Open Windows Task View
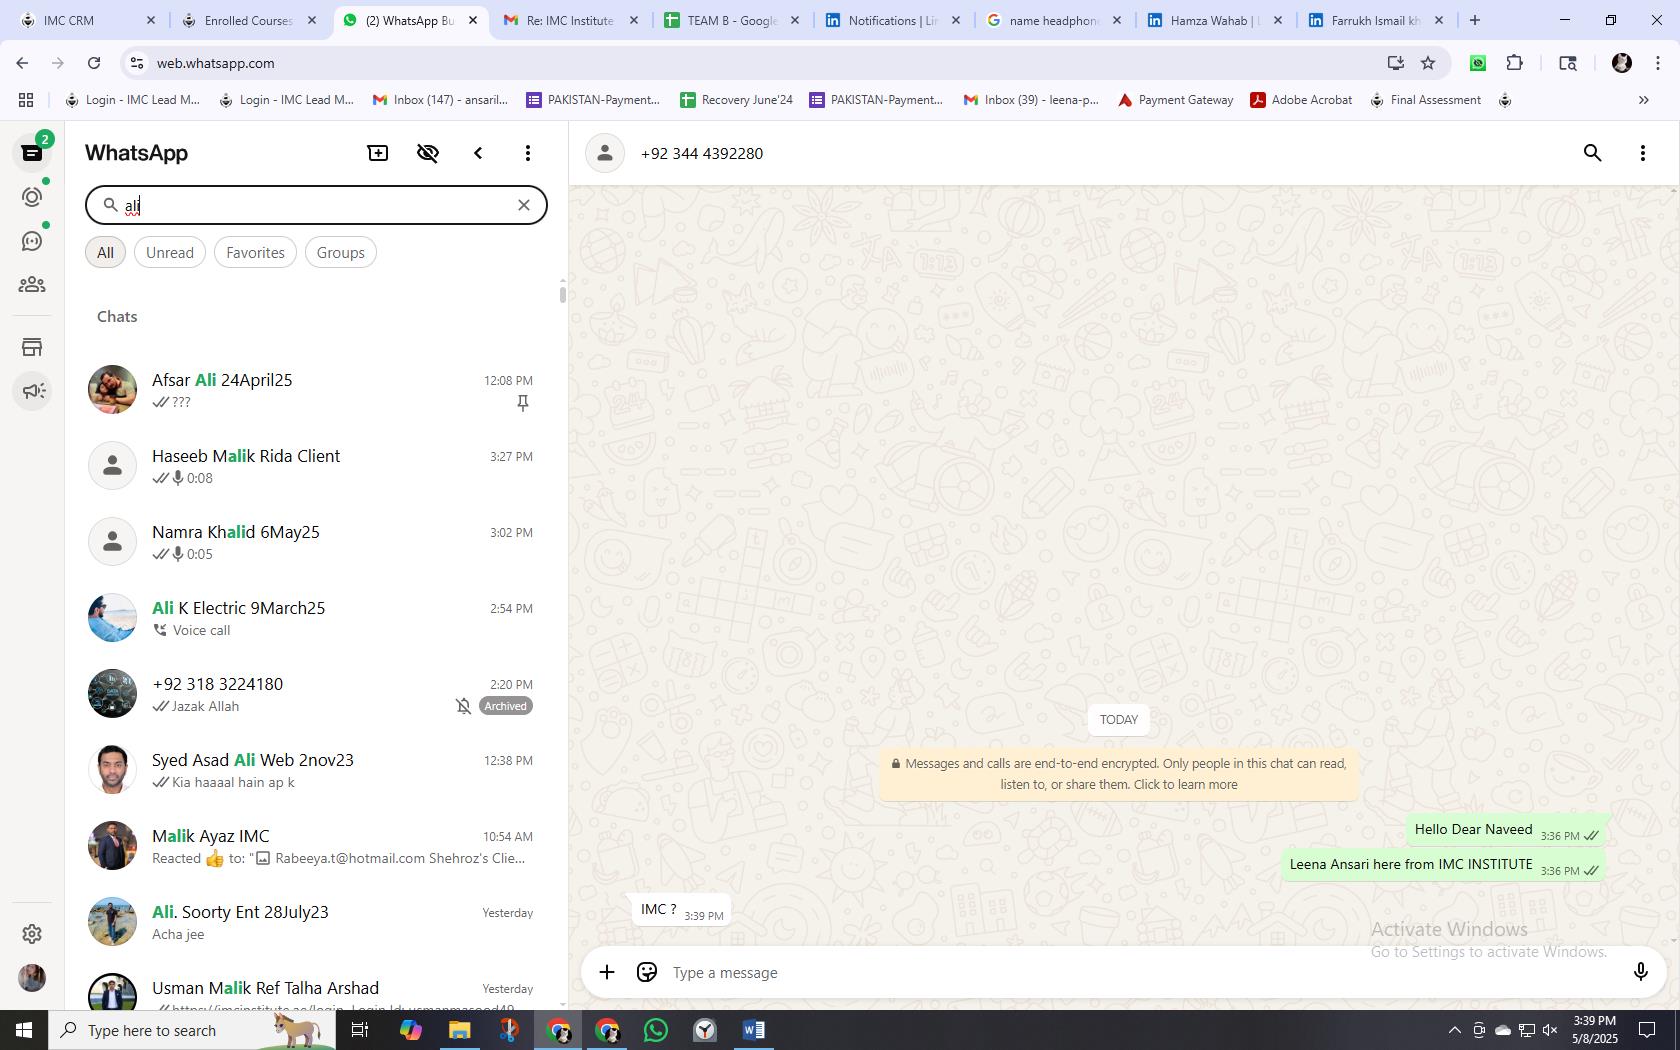 coord(360,1030)
